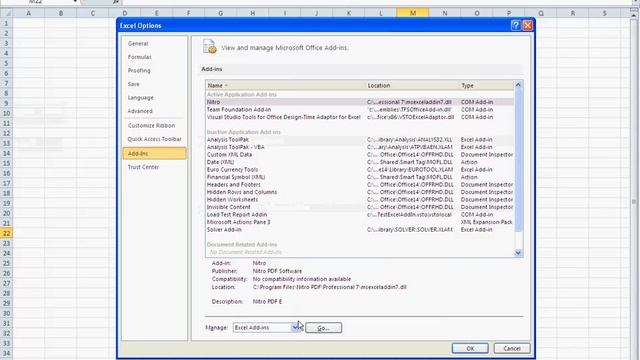Select the Euro Currency Tools row
This screenshot has width=640, height=360.
click(x=360, y=169)
